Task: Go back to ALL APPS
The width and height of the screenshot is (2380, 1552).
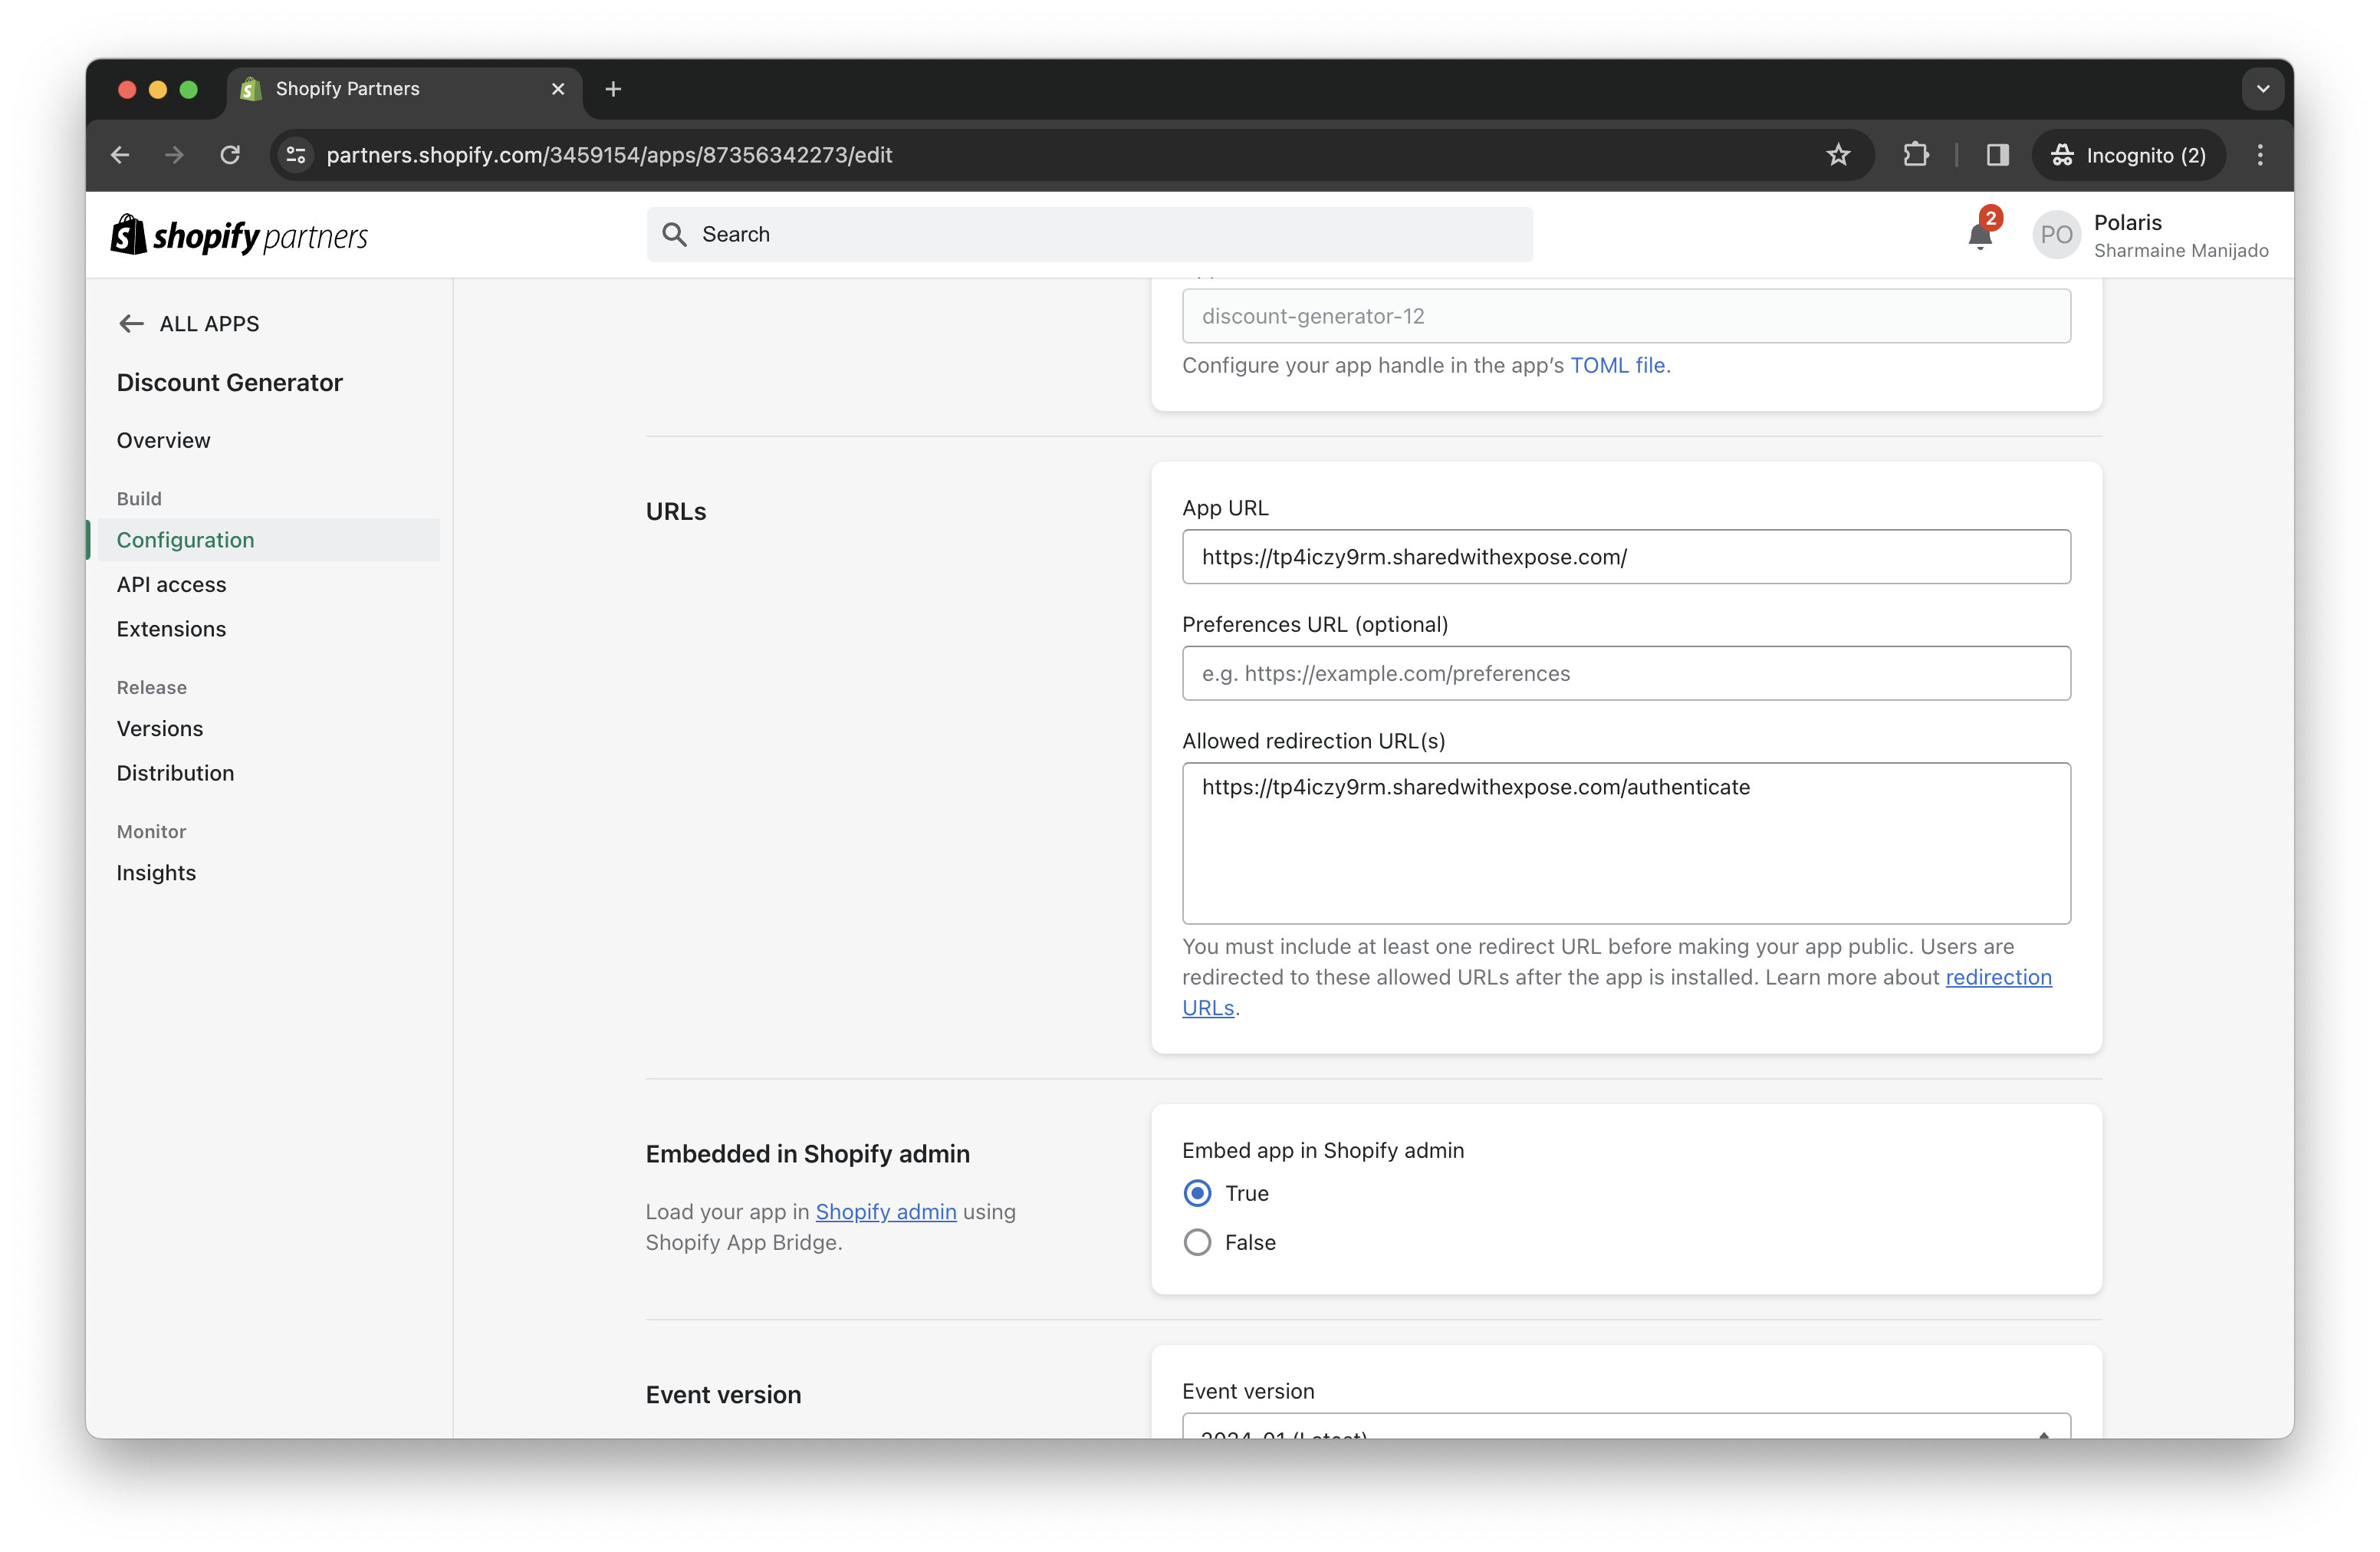Action: click(189, 323)
